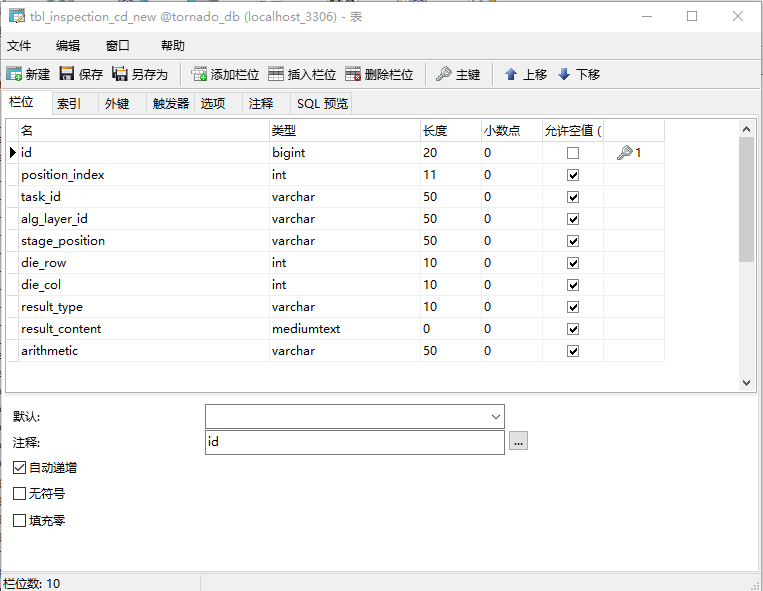Enable the 填充零 zerofill checkbox
Viewport: 763px width, 591px height.
tap(20, 521)
